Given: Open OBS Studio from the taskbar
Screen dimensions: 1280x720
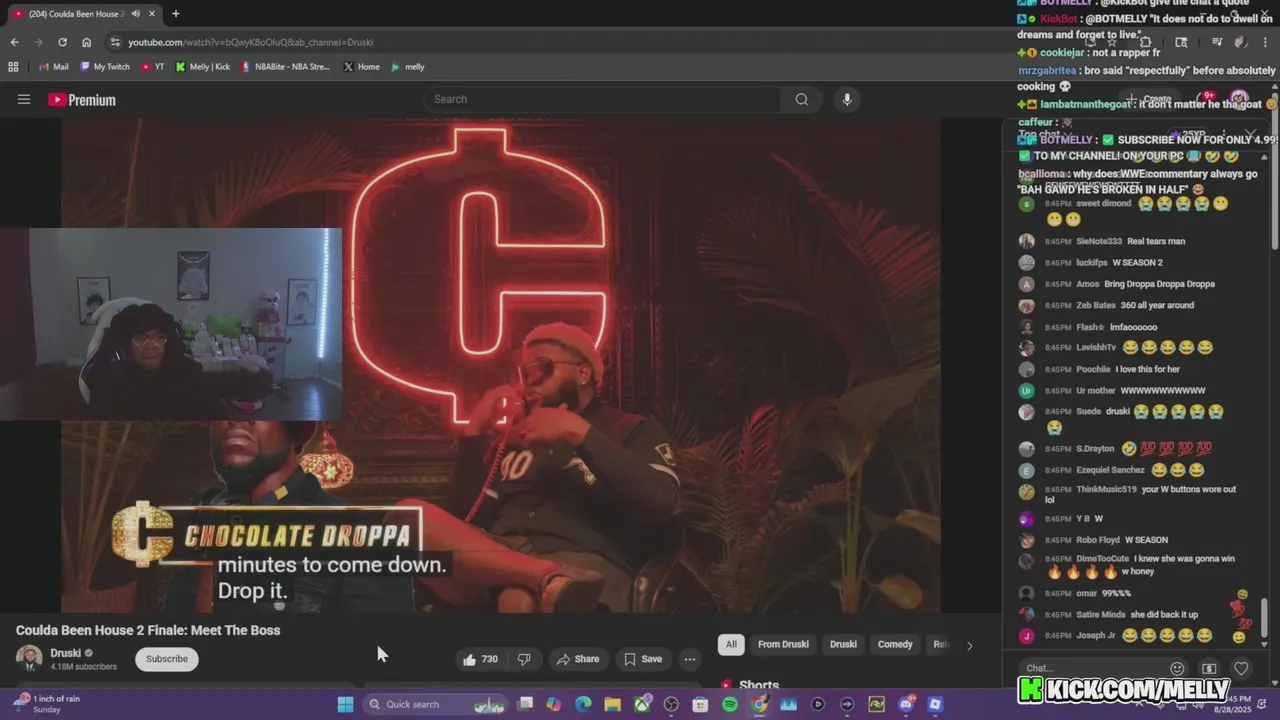Looking at the screenshot, I should 671,704.
